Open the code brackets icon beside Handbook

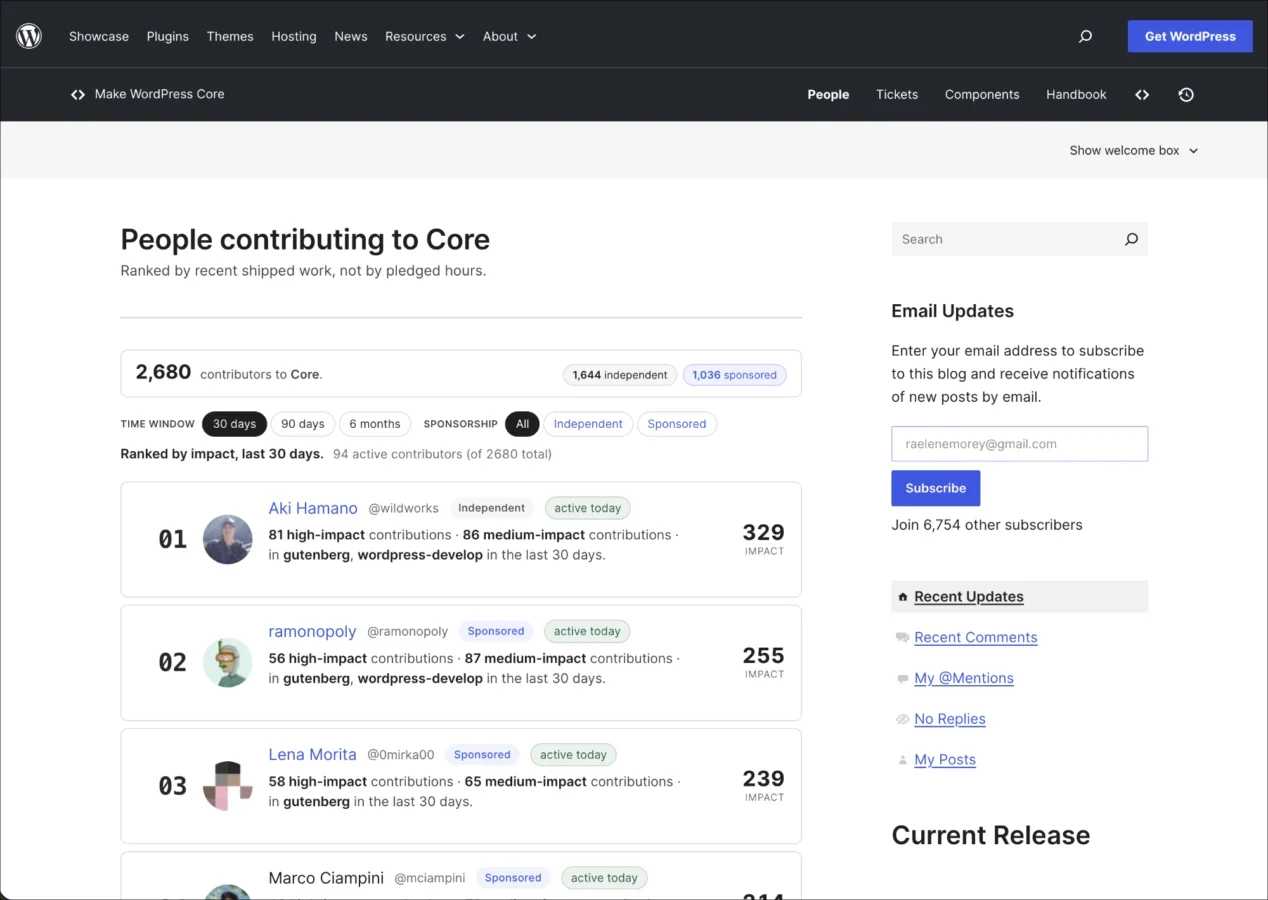tap(1142, 94)
